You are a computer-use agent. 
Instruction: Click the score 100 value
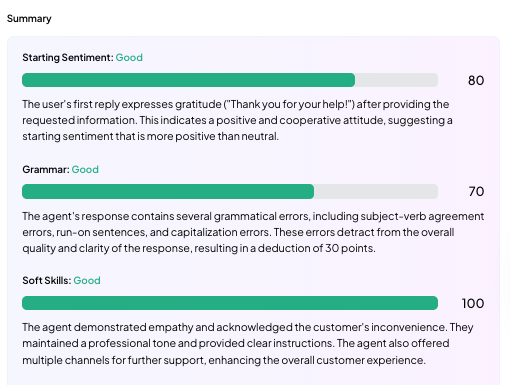coord(473,303)
